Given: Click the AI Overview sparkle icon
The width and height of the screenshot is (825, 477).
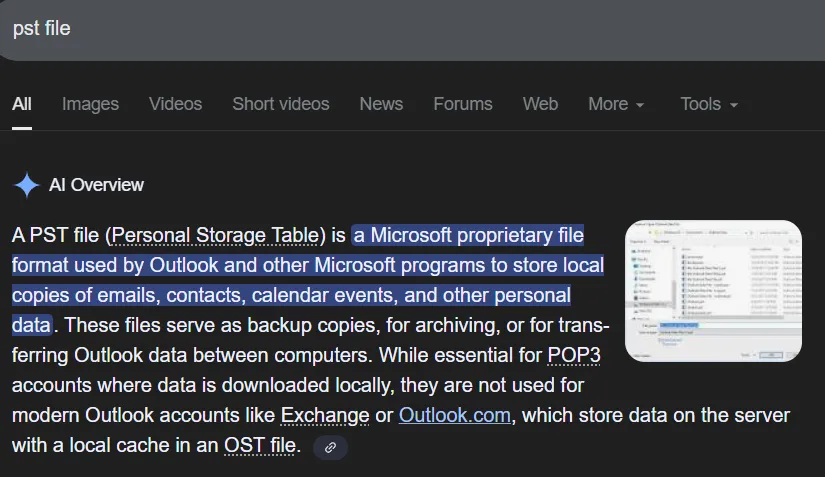Looking at the screenshot, I should [26, 185].
